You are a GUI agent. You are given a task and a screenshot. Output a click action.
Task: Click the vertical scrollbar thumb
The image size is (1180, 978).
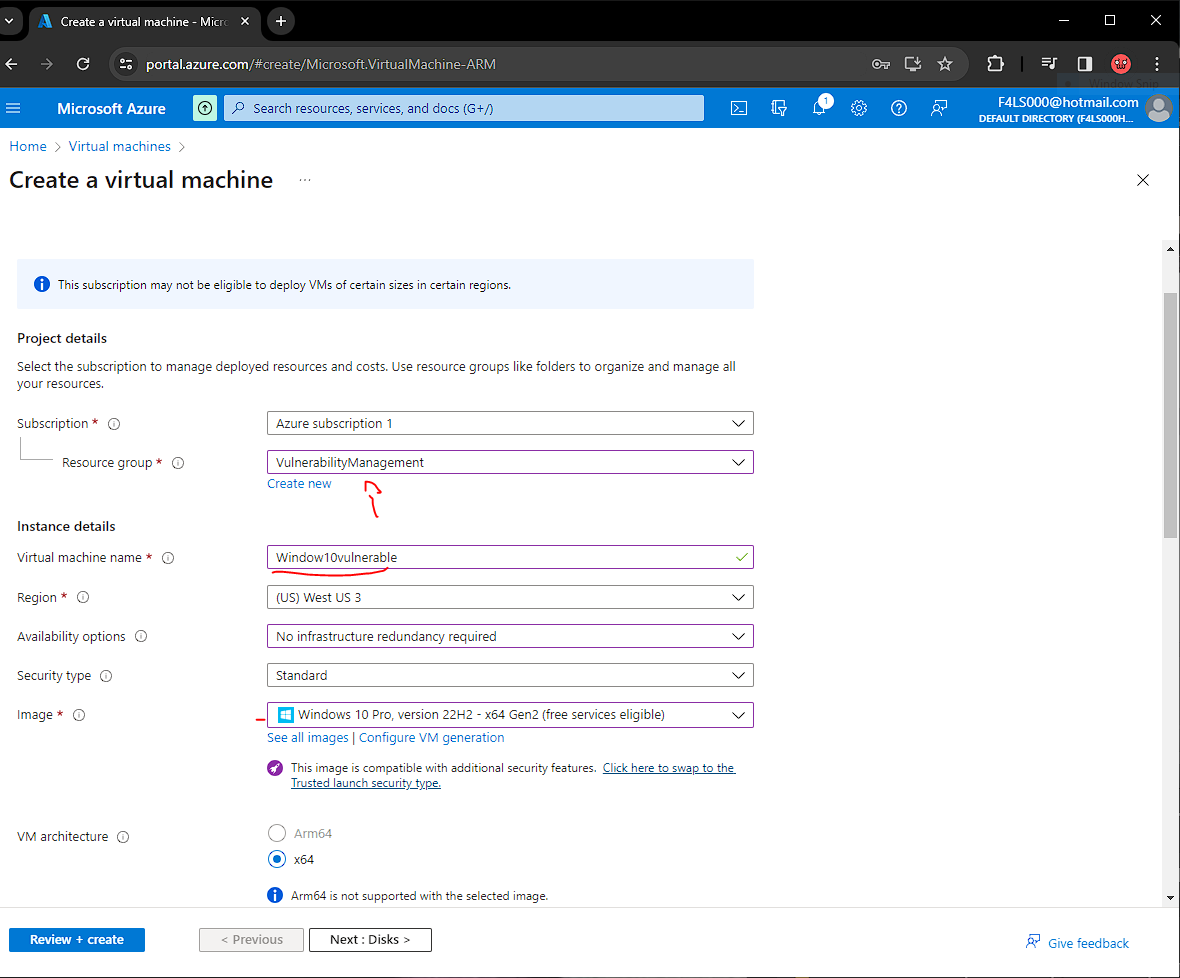tap(1170, 415)
